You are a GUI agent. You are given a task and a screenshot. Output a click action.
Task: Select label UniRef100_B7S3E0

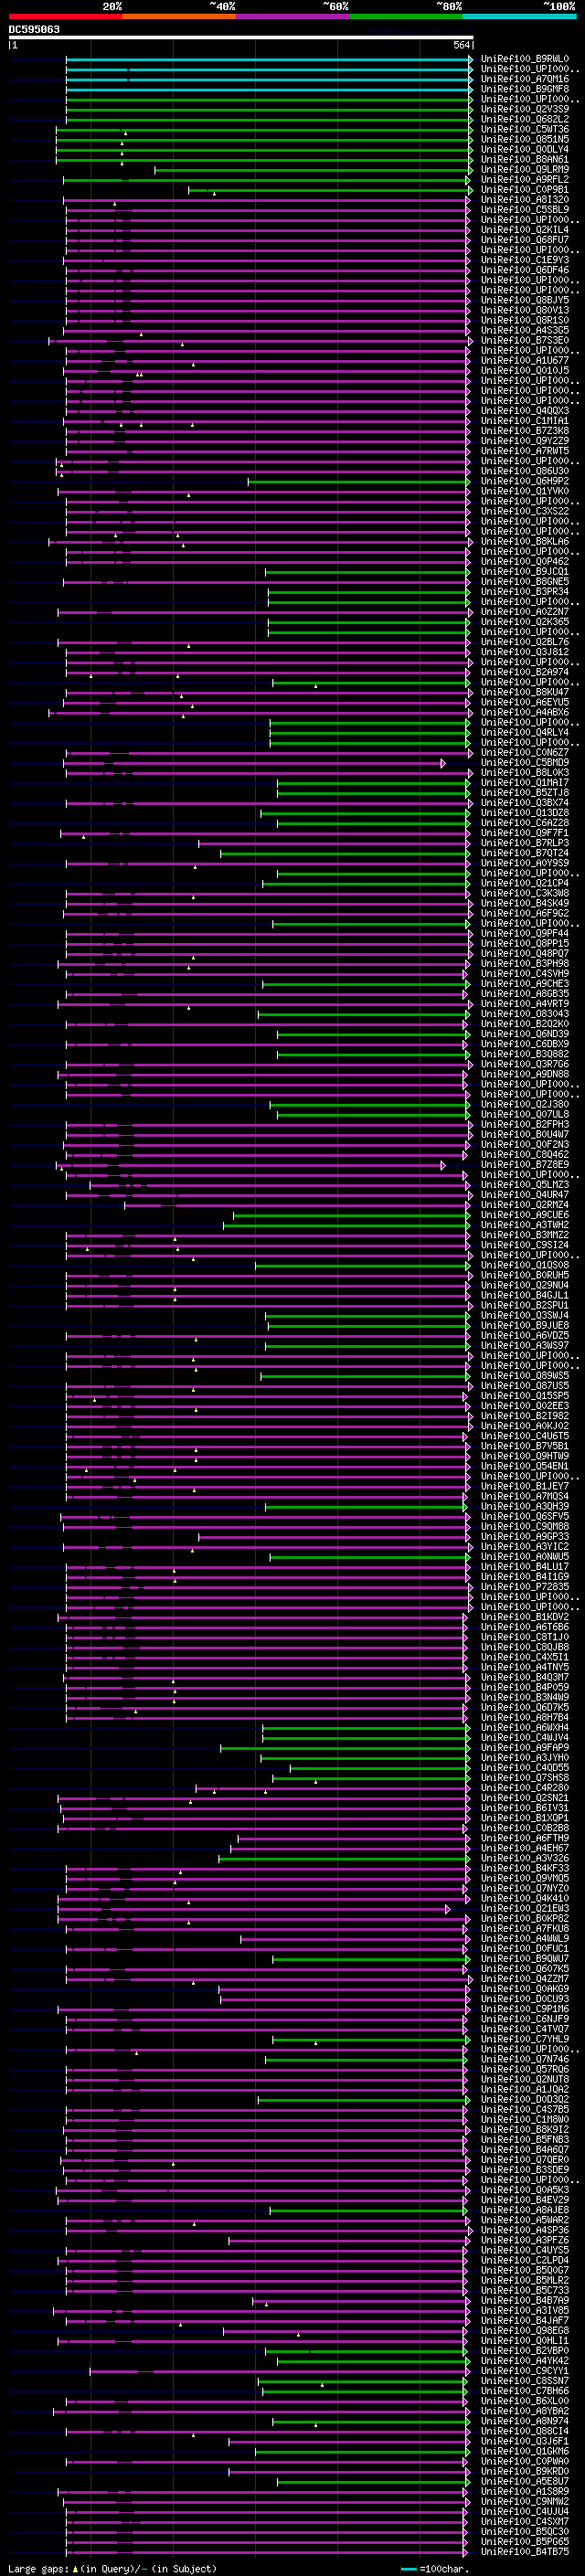click(x=525, y=340)
